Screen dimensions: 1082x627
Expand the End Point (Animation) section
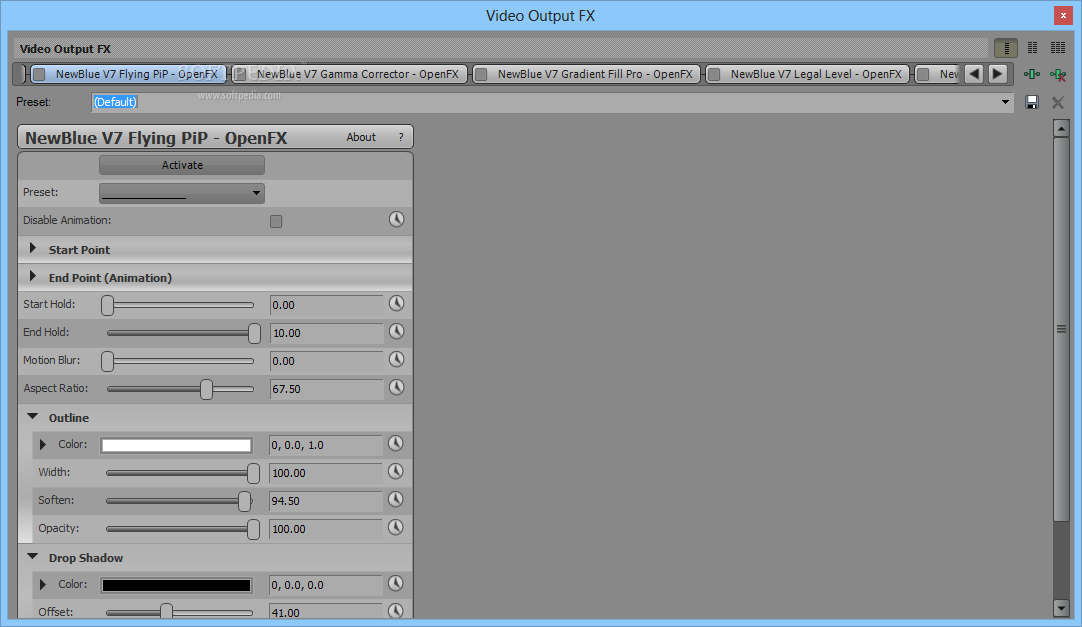(x=32, y=276)
